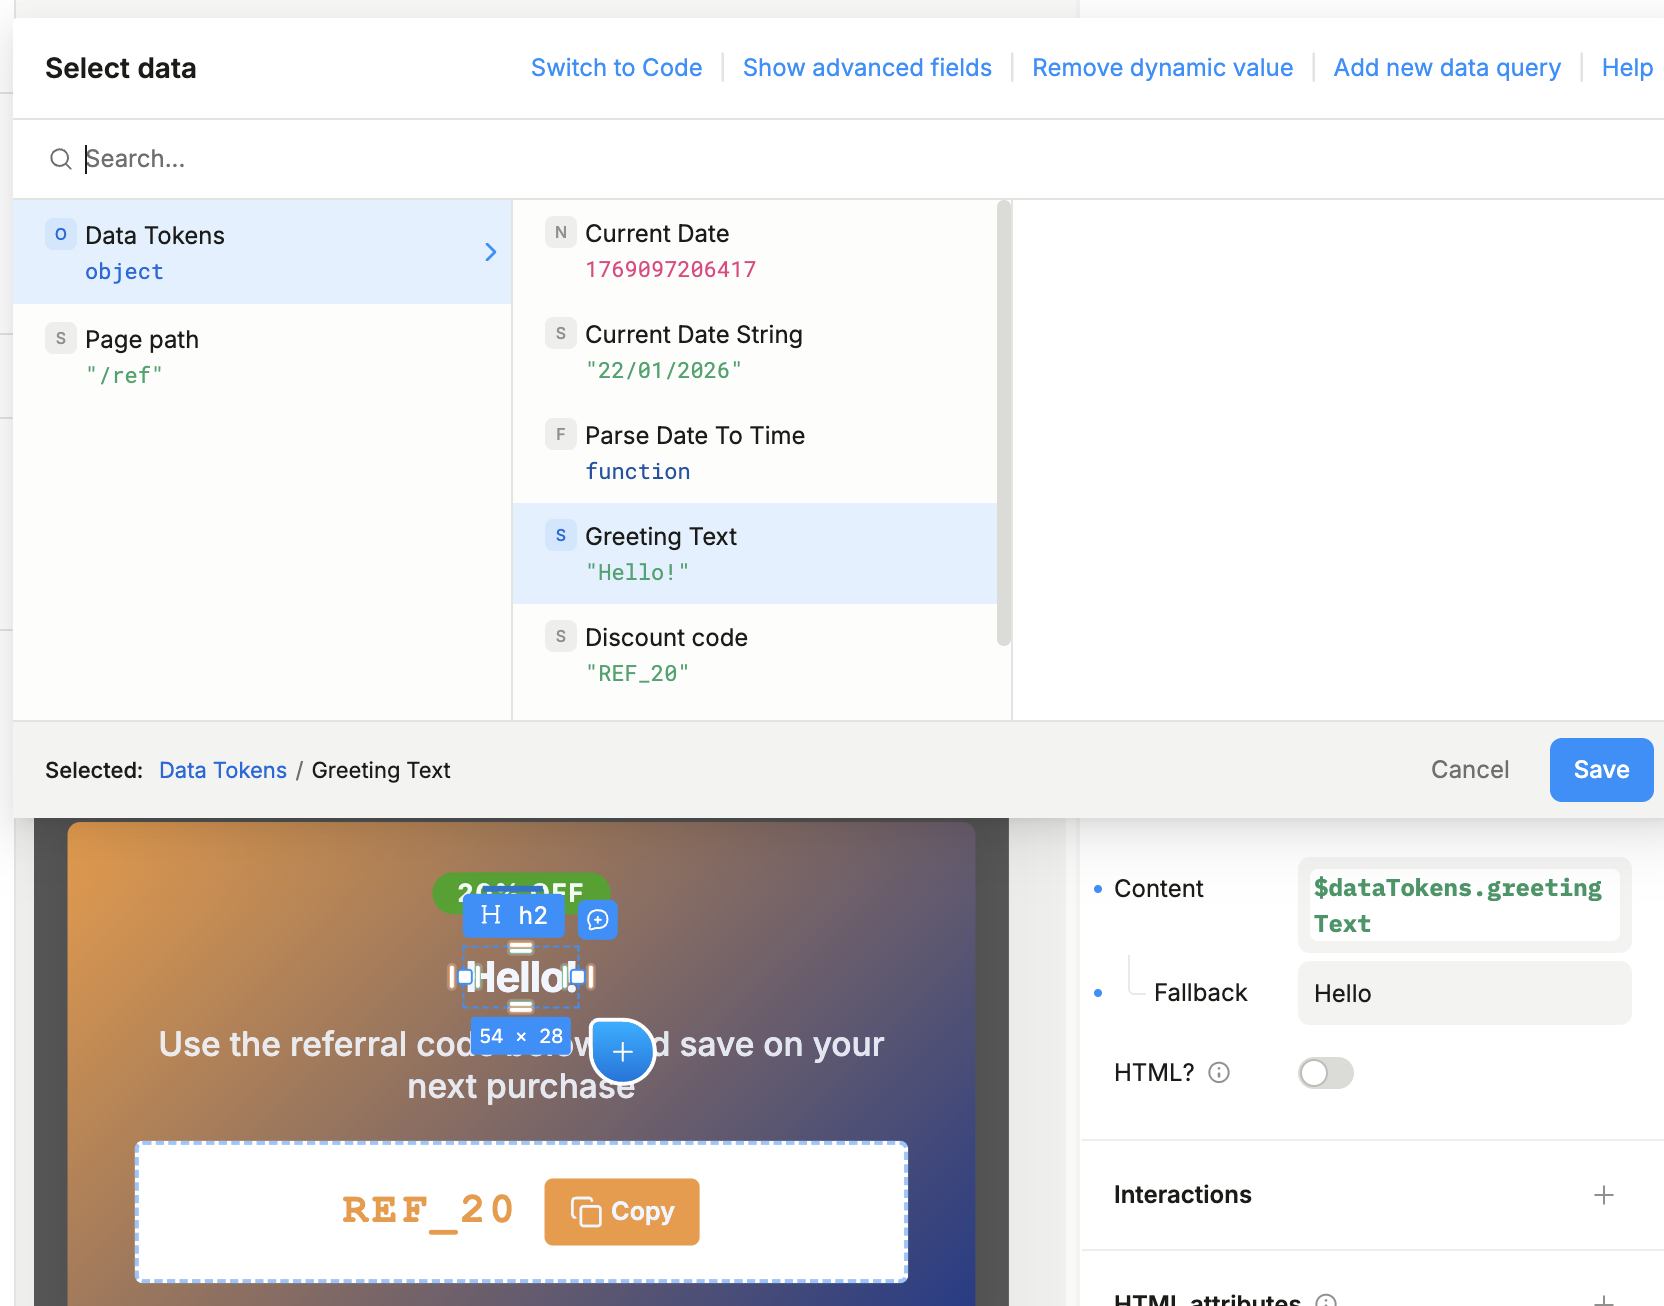Click the H heading icon on h2 tag
The image size is (1664, 1306).
point(490,915)
